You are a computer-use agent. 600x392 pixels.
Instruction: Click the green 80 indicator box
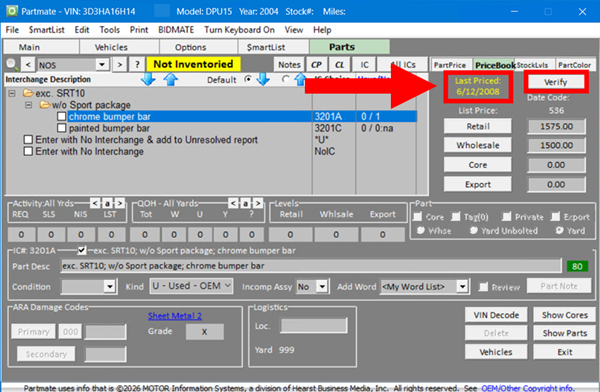coord(577,266)
